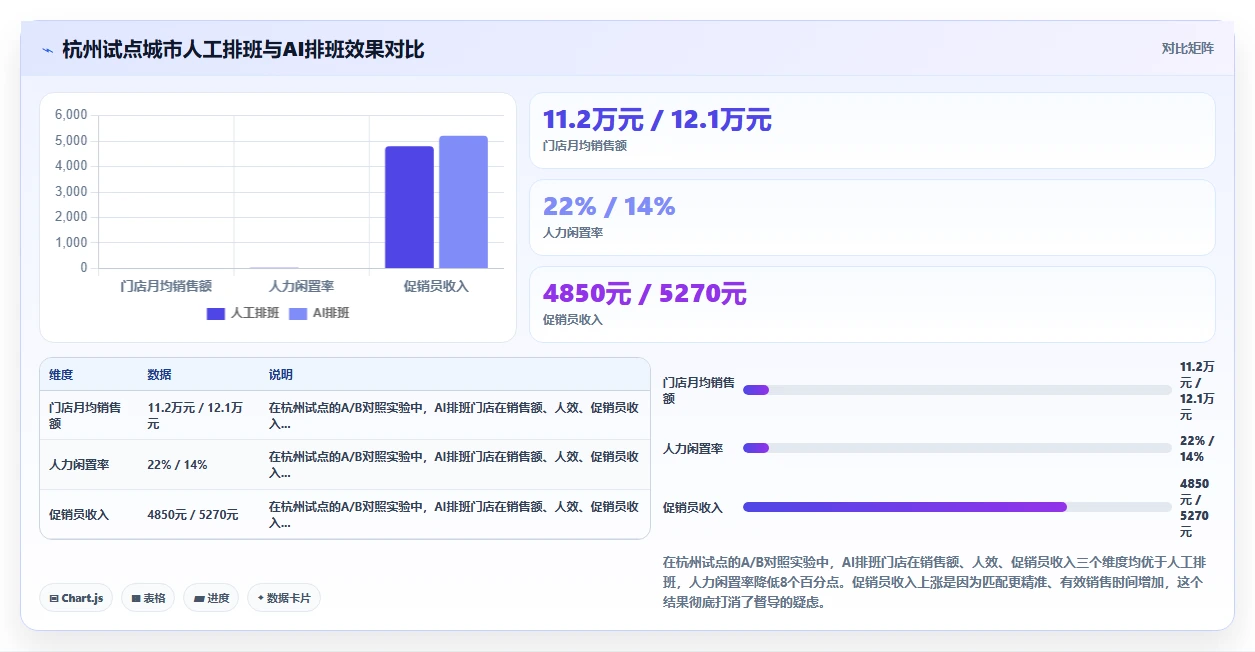Viewport: 1255px width, 652px height.
Task: Open the 11.2万元 / 12.1万元 data card
Action: pos(872,130)
